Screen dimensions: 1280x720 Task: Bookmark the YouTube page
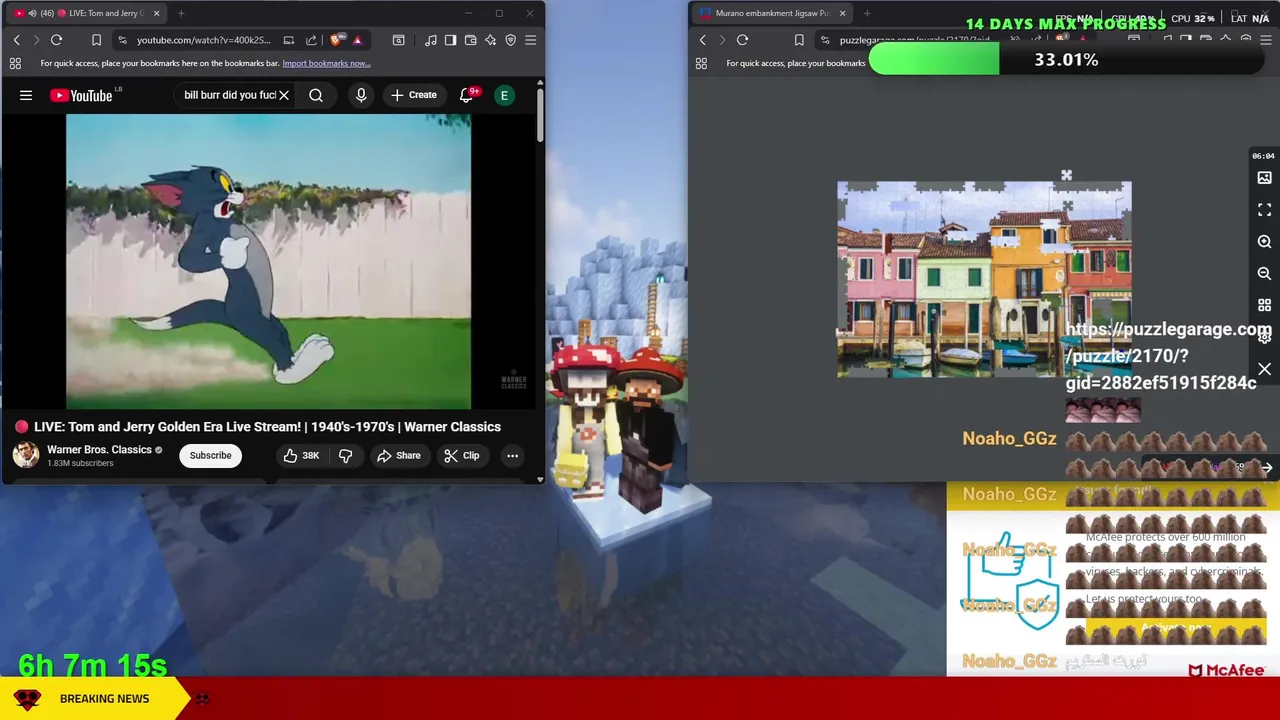(96, 40)
